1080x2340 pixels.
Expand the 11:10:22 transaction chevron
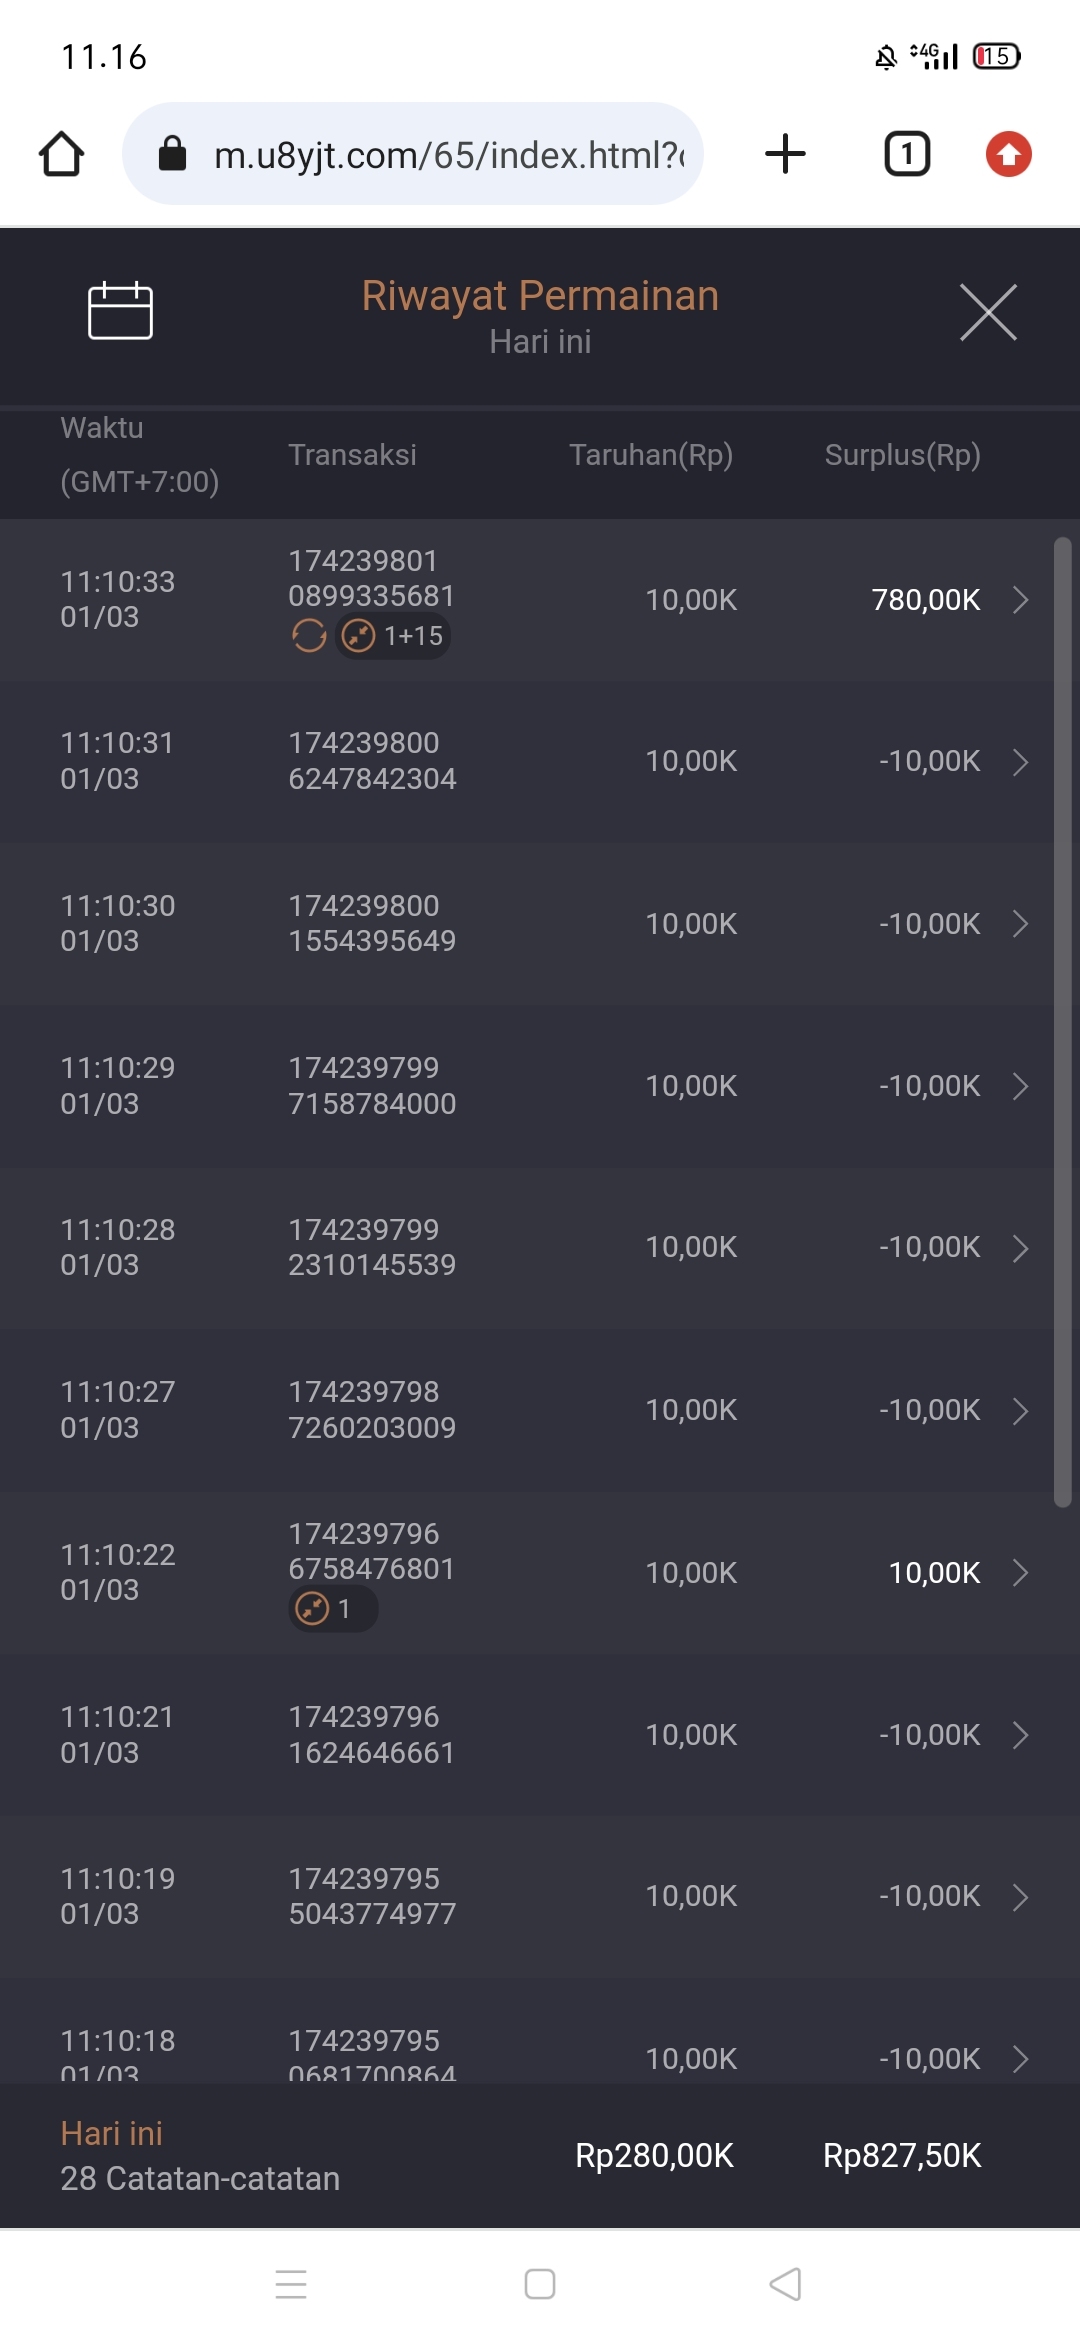[x=1020, y=1573]
